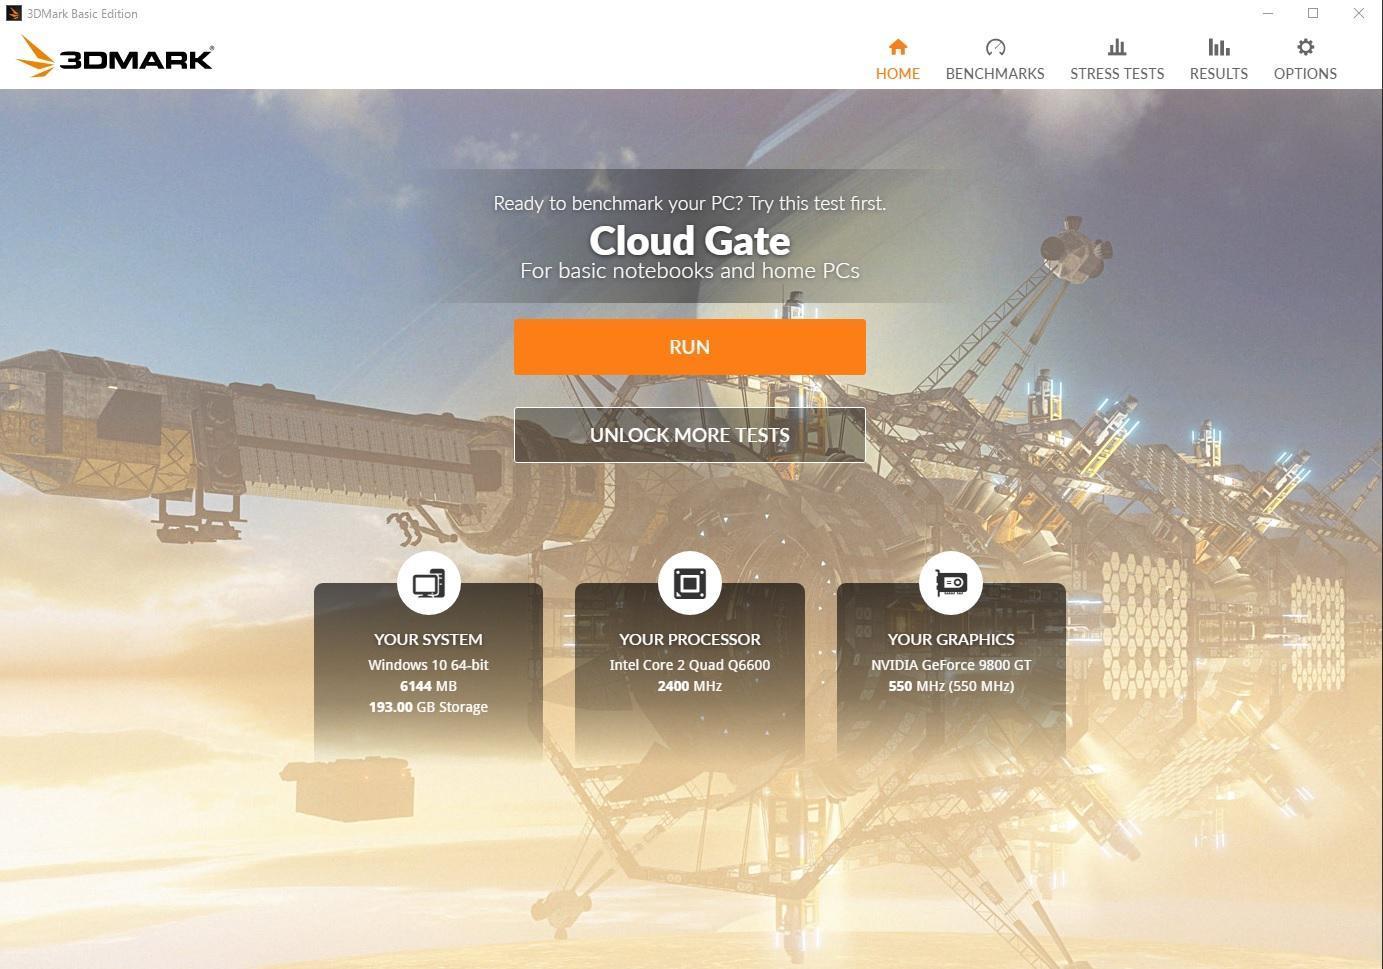
Task: Click the '3DMark Basic Edition' window title
Action: [82, 14]
